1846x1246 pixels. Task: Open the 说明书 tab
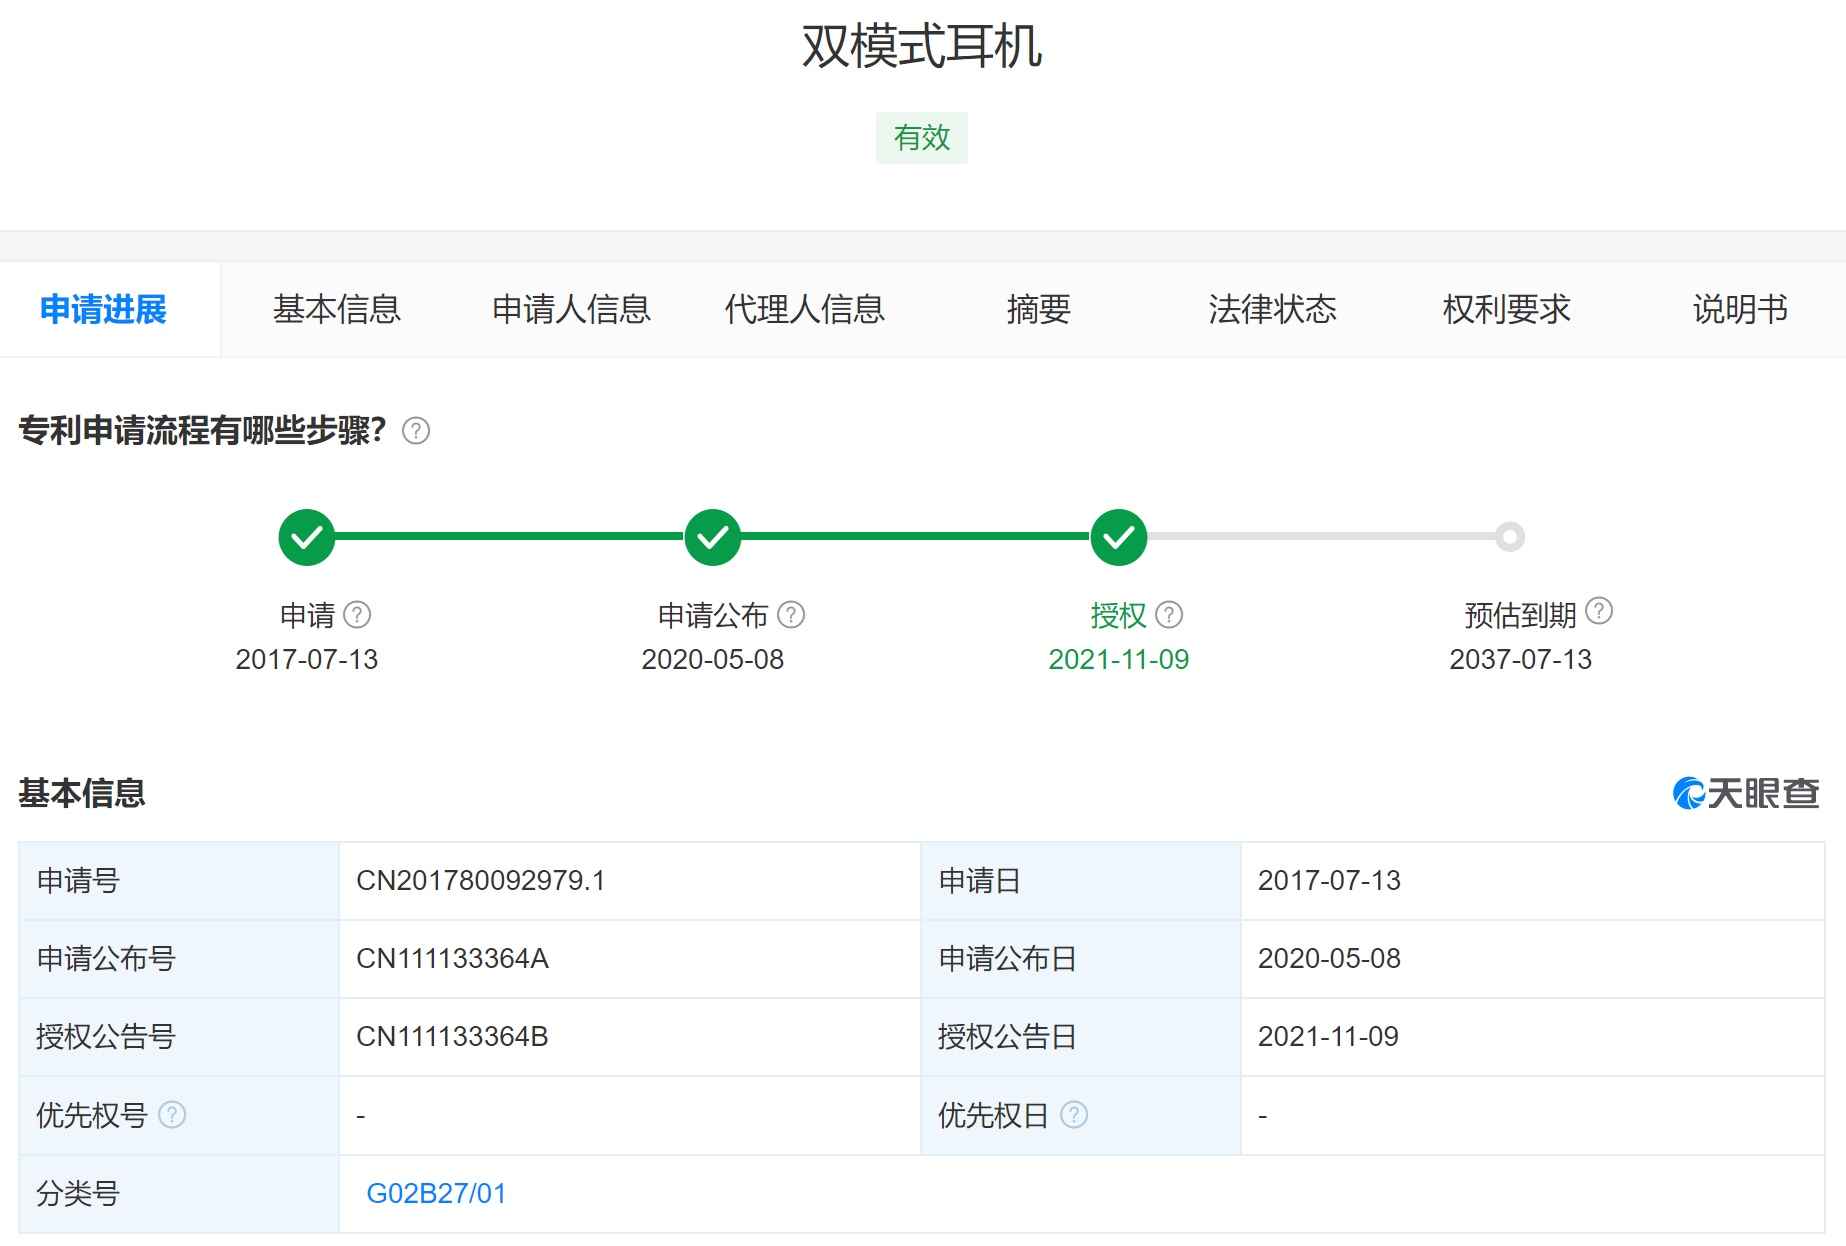click(x=1739, y=309)
